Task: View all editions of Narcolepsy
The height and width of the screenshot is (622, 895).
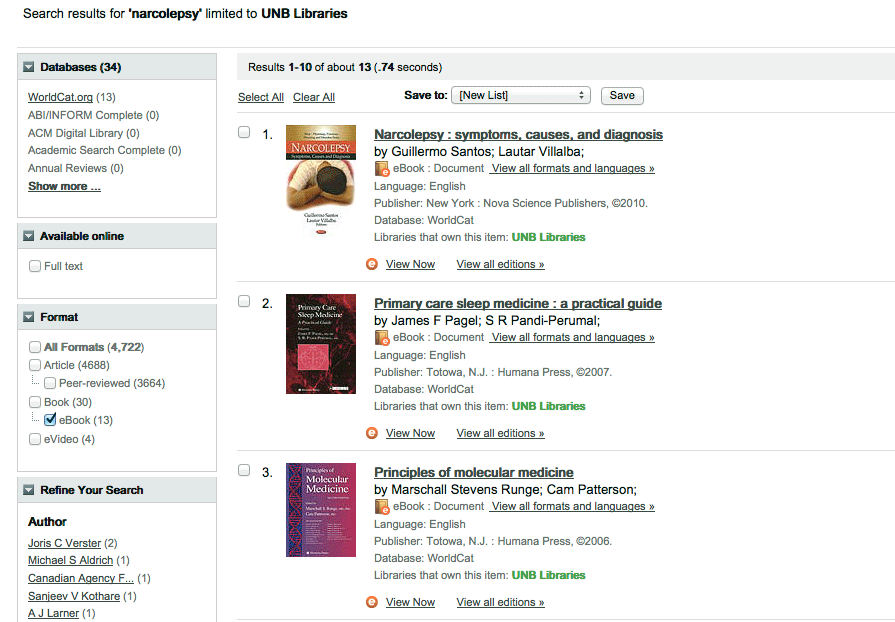Action: pos(501,264)
